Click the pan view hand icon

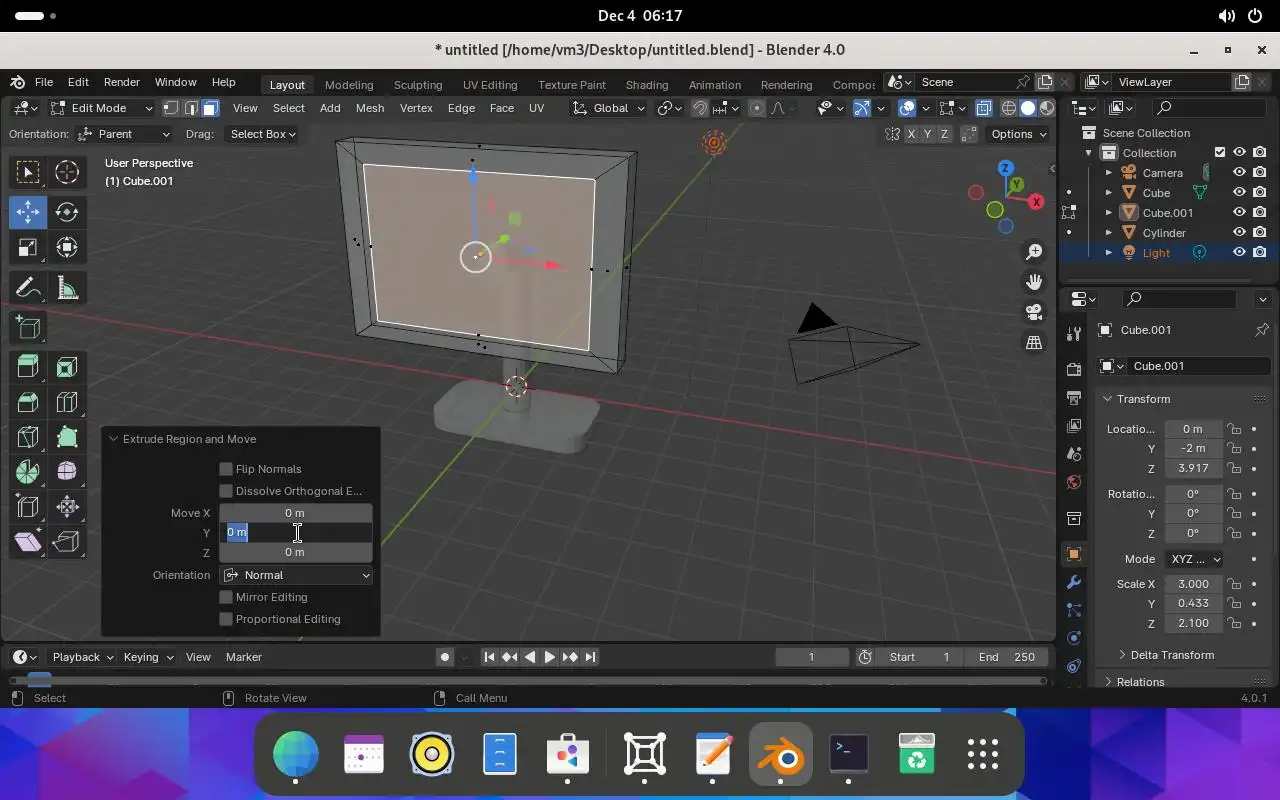point(1034,282)
